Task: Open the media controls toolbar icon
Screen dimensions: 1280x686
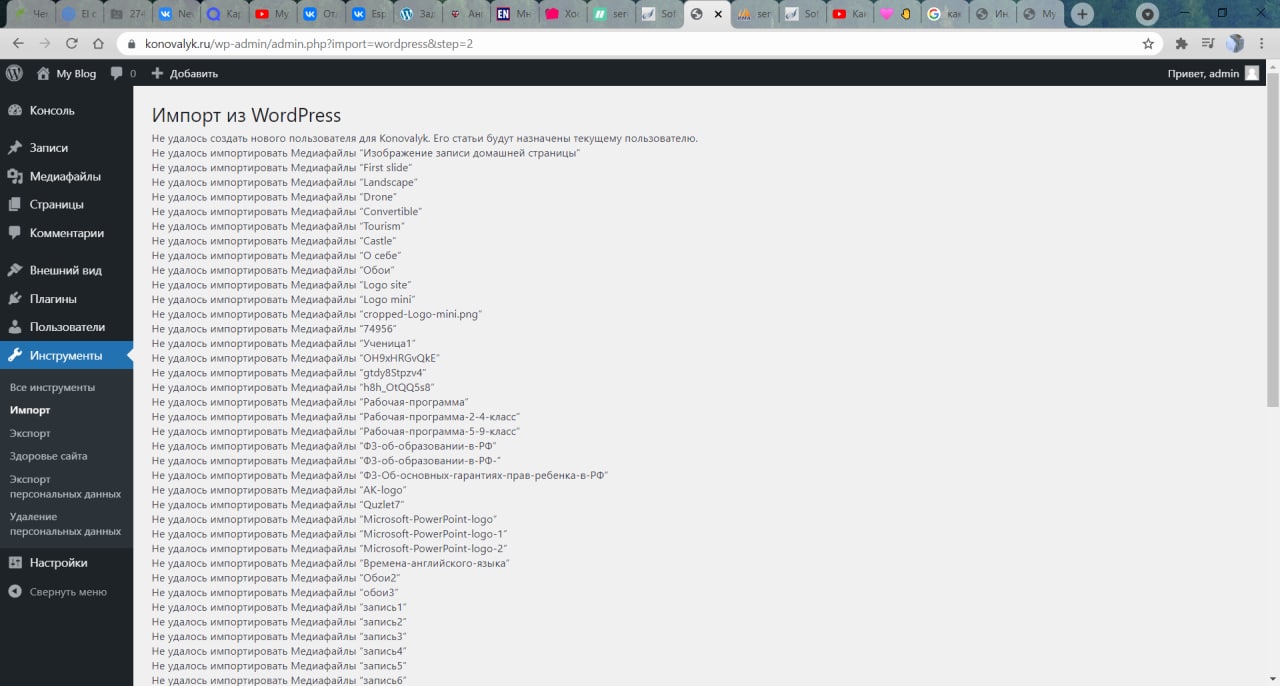Action: pyautogui.click(x=1207, y=44)
